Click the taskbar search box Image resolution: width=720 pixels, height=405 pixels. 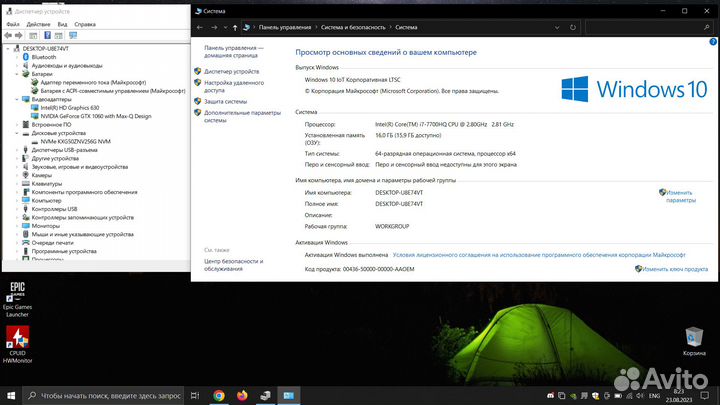[103, 395]
